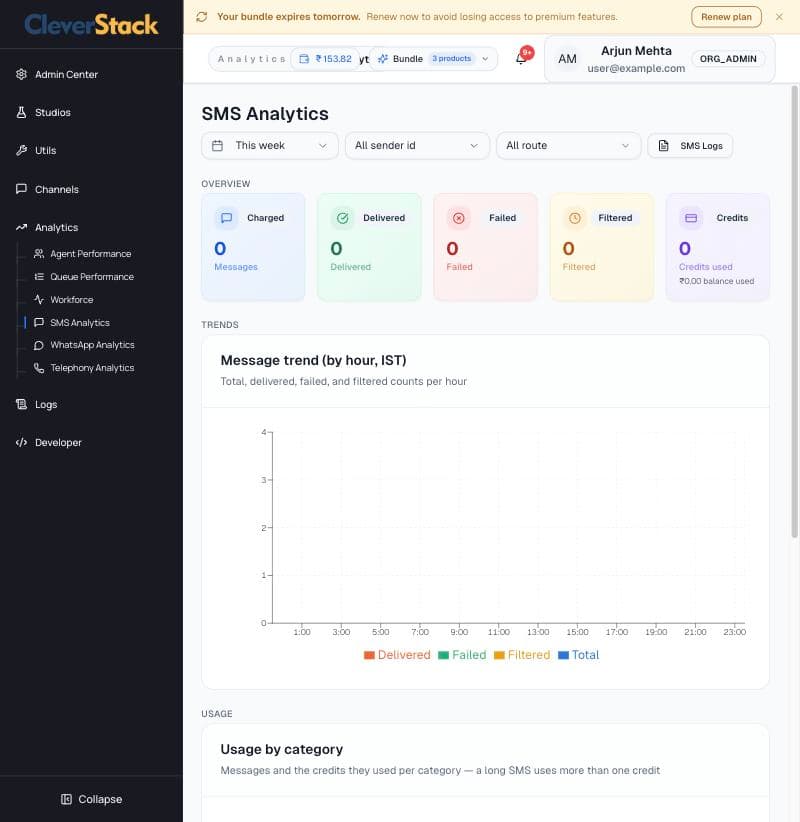Open Queue Performance analytics
Viewport: 800px width, 822px height.
84,277
